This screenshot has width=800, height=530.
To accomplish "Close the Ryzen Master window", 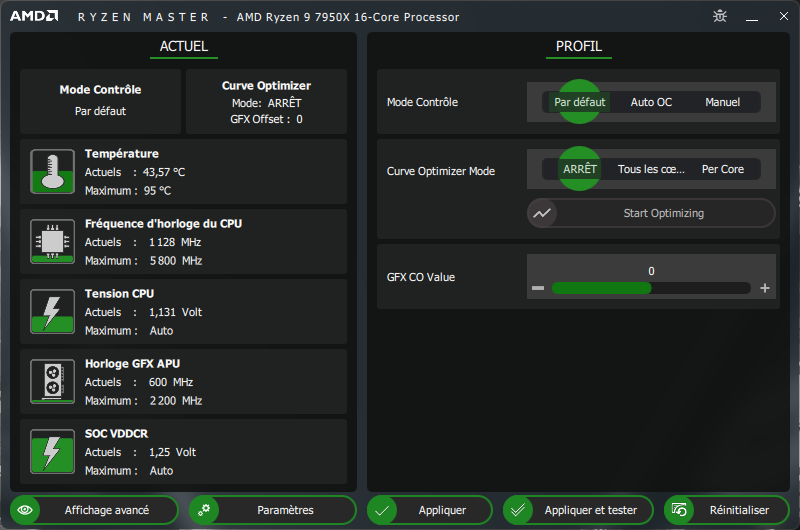I will (x=784, y=16).
